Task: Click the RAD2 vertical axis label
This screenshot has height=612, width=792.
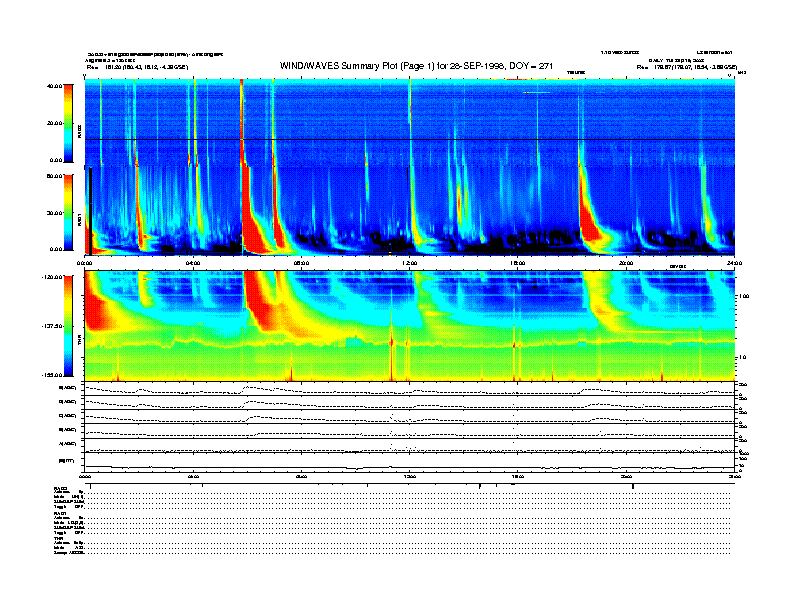Action: pyautogui.click(x=79, y=132)
